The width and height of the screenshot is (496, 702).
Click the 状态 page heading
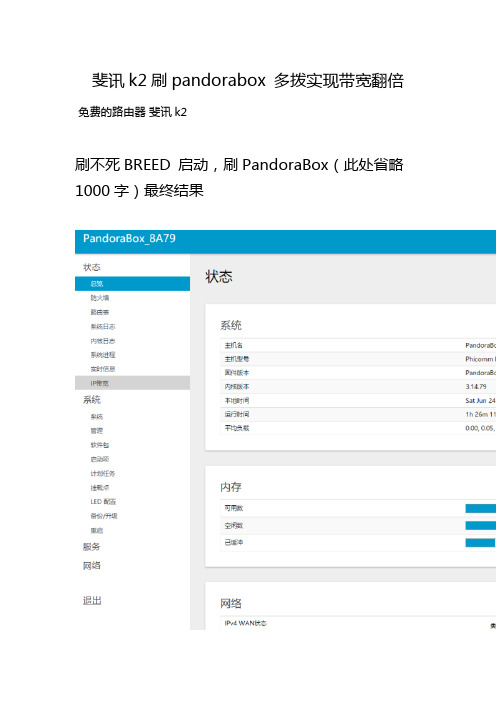pos(218,276)
